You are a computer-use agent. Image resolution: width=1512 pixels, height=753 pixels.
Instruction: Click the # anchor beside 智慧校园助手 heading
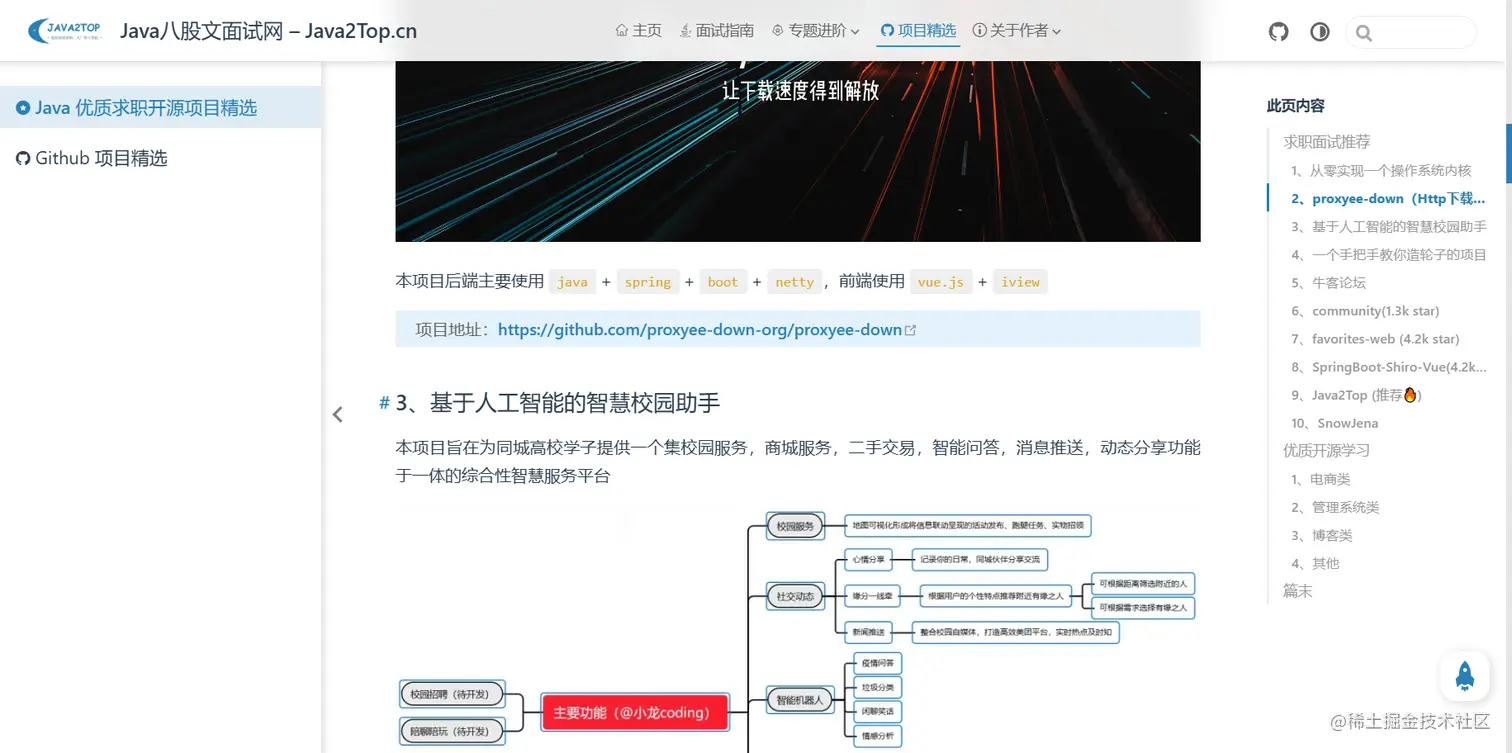point(384,402)
